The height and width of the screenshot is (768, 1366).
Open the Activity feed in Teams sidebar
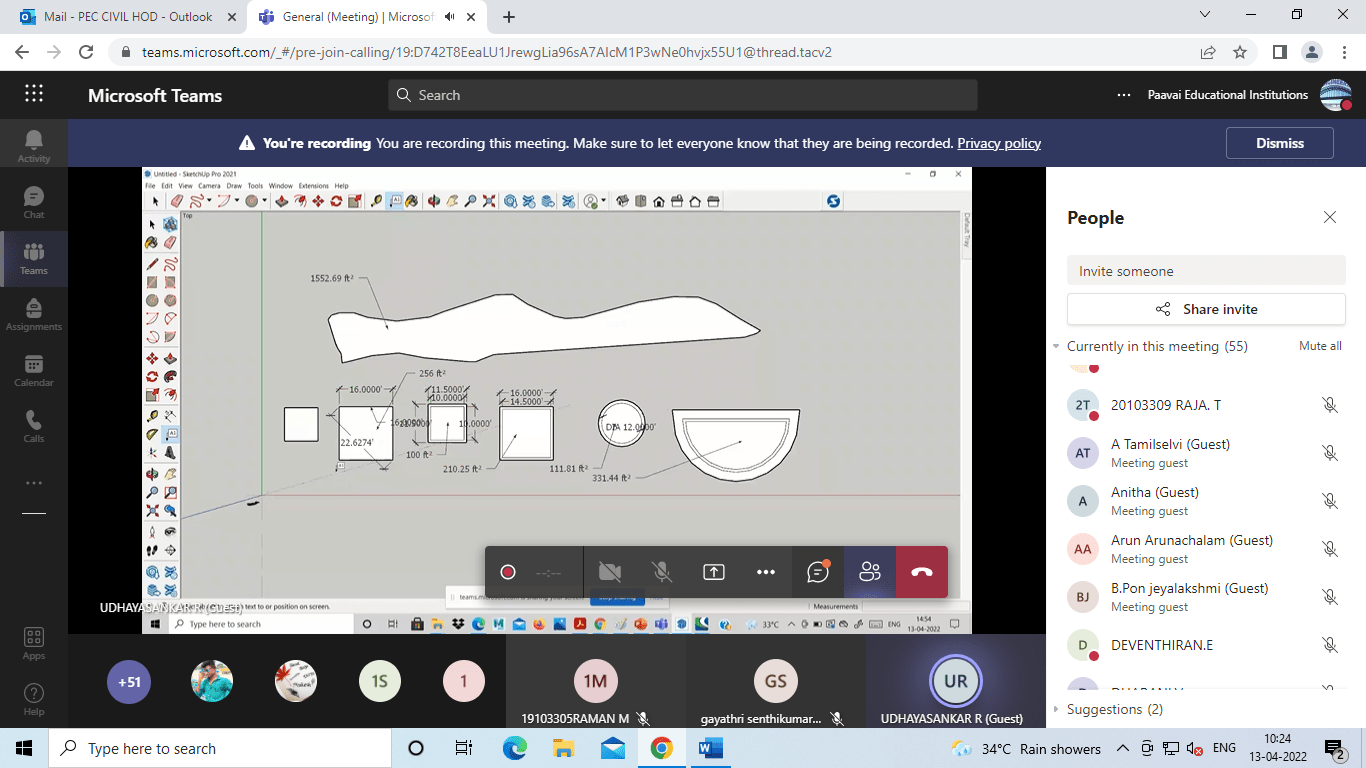point(34,146)
